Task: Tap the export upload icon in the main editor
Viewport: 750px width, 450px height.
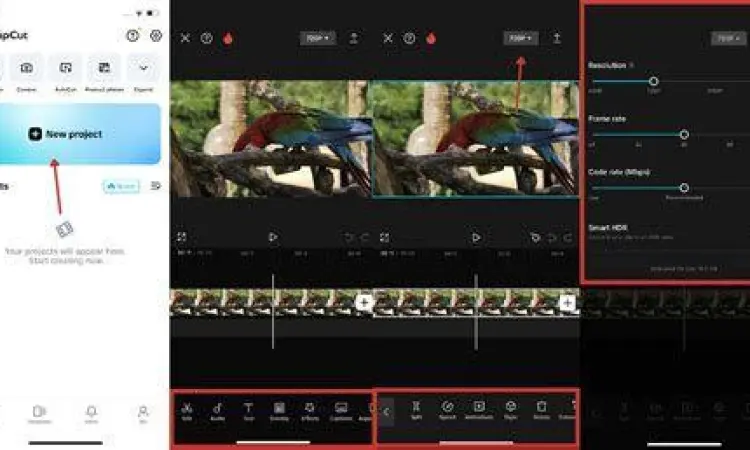Action: tap(353, 38)
